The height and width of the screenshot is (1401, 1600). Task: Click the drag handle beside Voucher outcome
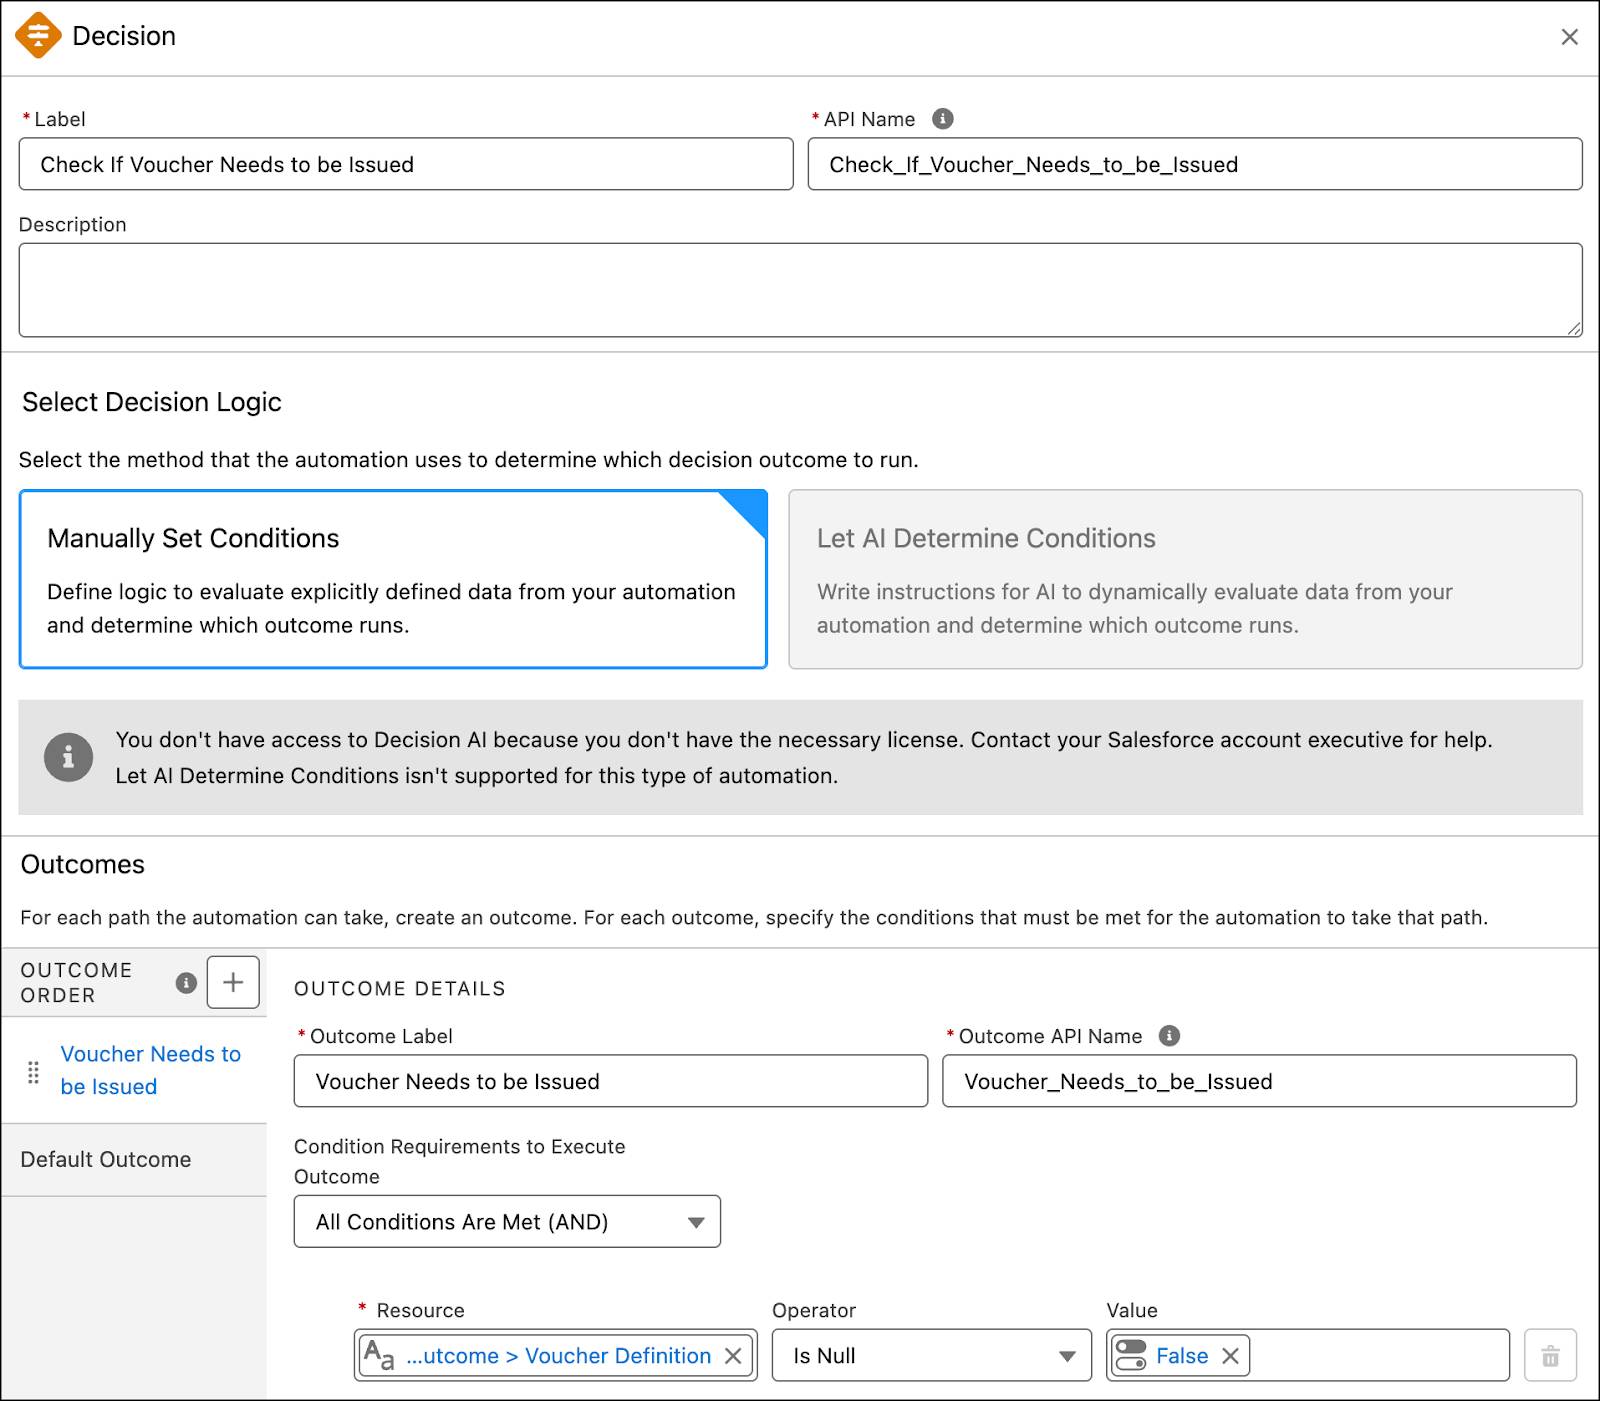pyautogui.click(x=33, y=1071)
